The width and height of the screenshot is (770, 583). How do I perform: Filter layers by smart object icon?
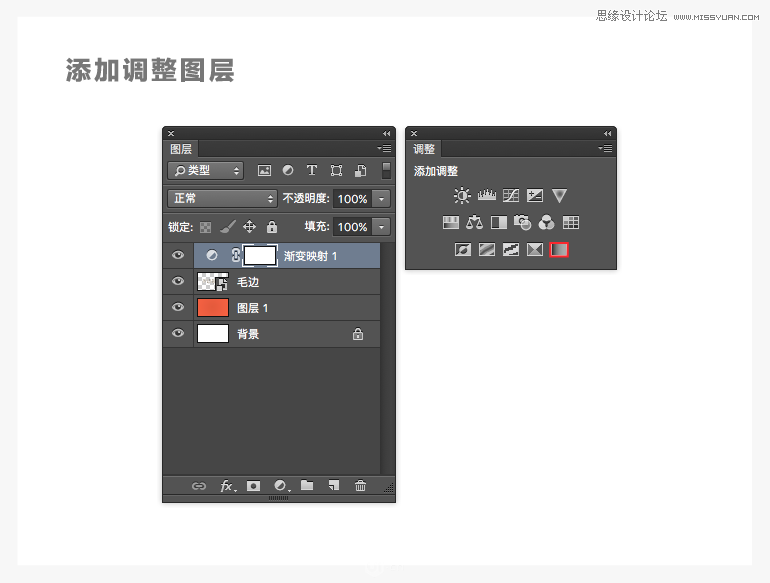point(360,170)
